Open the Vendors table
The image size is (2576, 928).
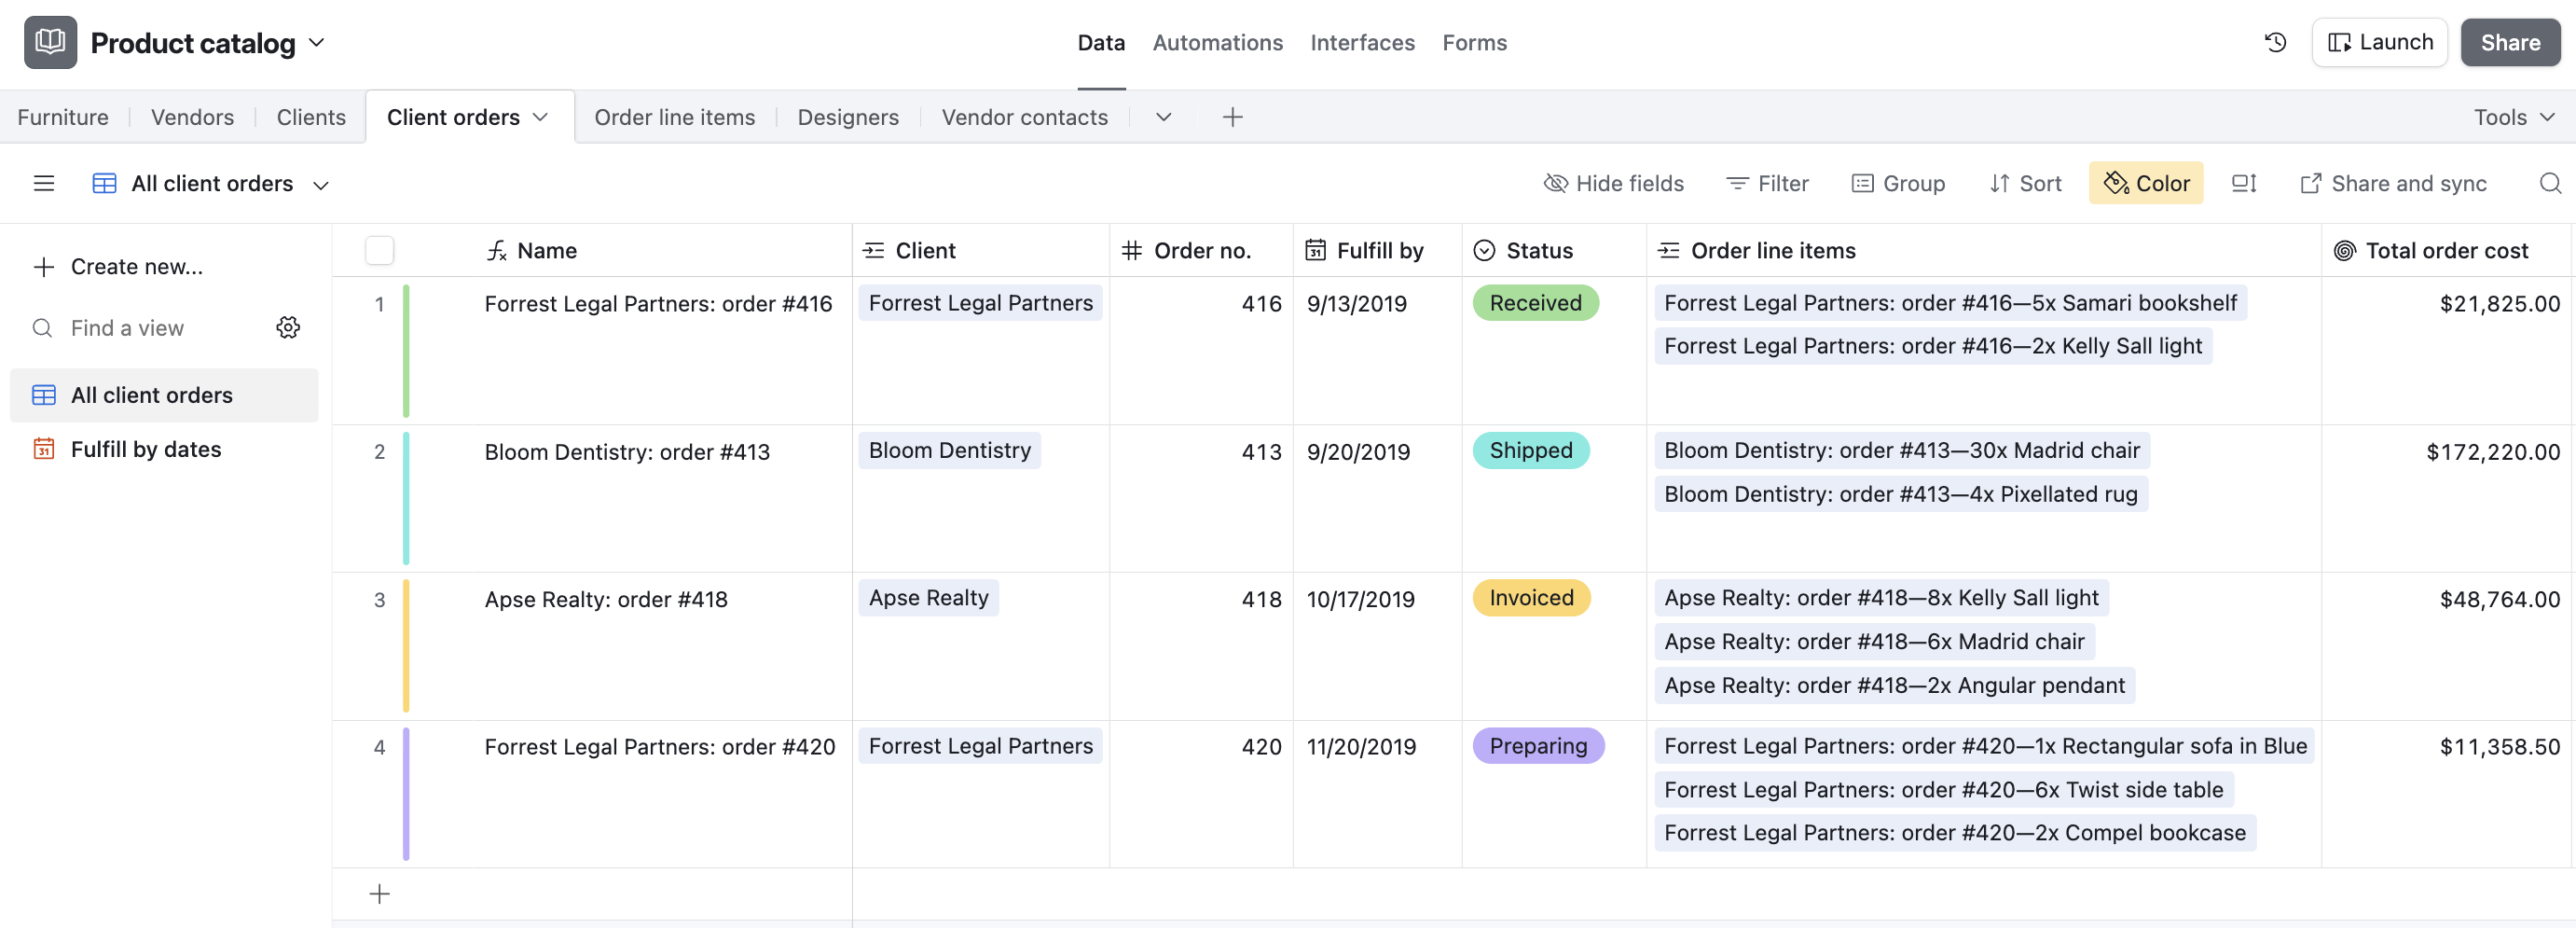192,117
